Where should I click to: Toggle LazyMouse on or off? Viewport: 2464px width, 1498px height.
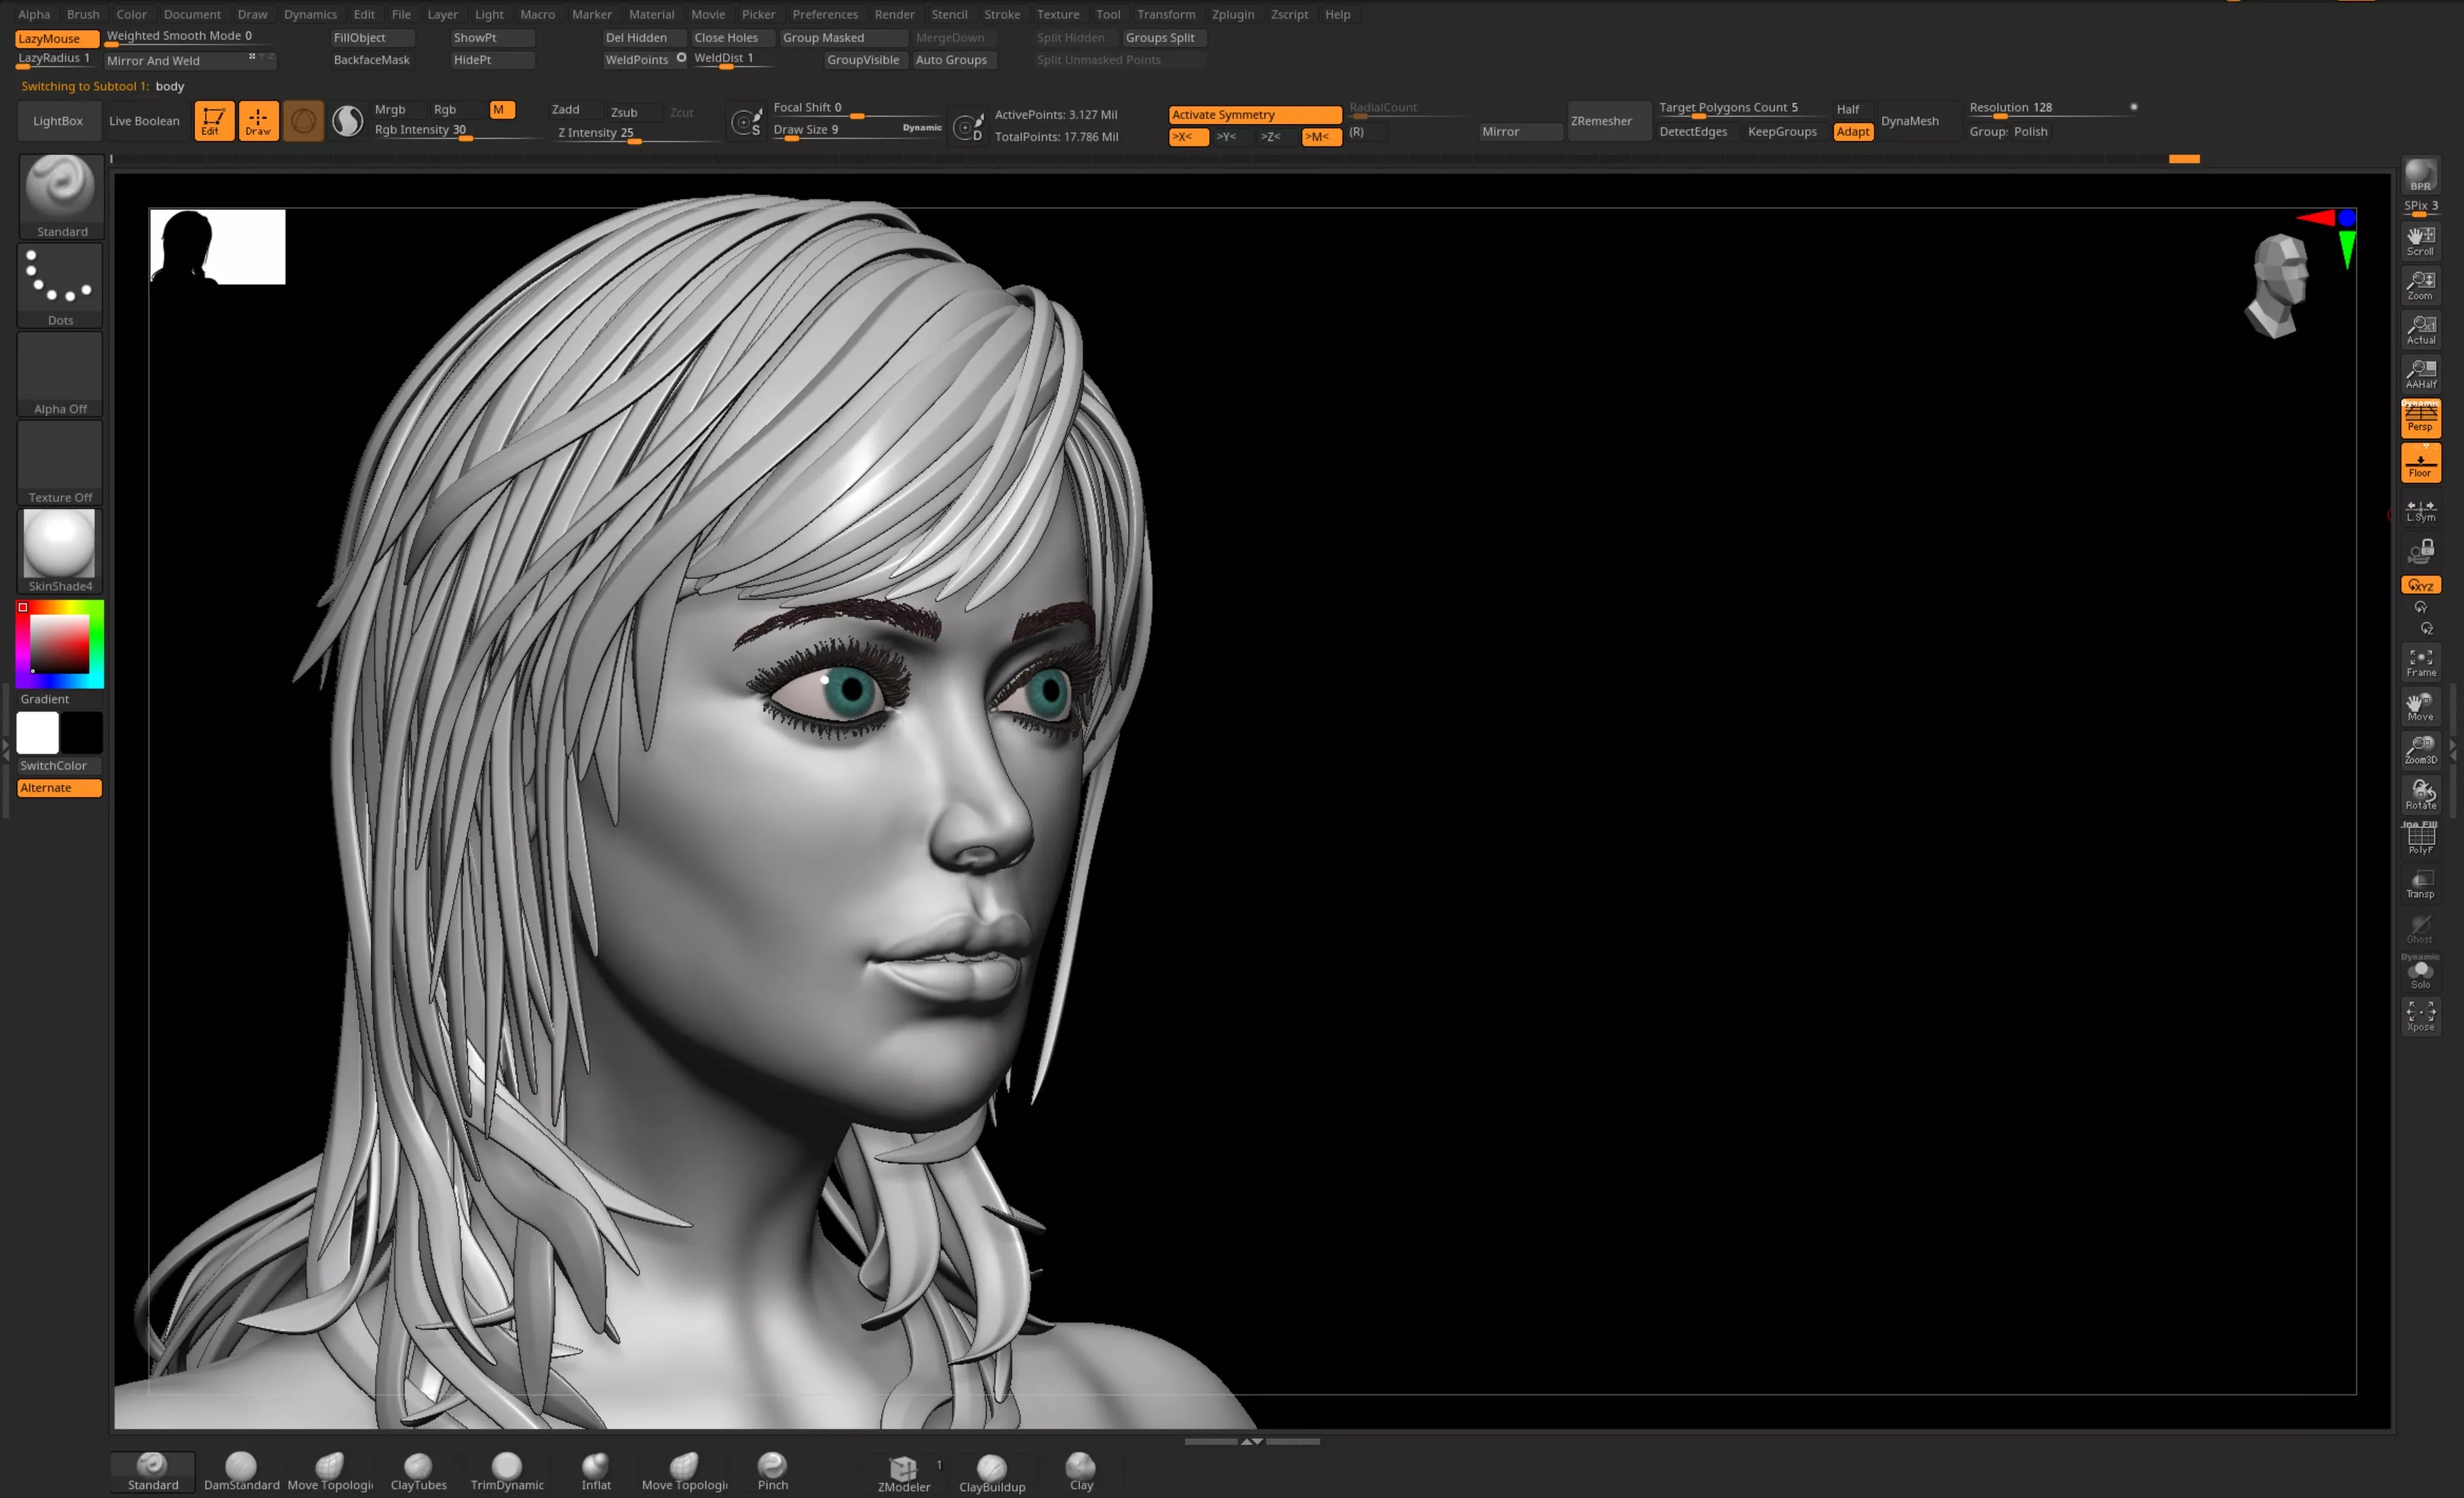click(57, 38)
